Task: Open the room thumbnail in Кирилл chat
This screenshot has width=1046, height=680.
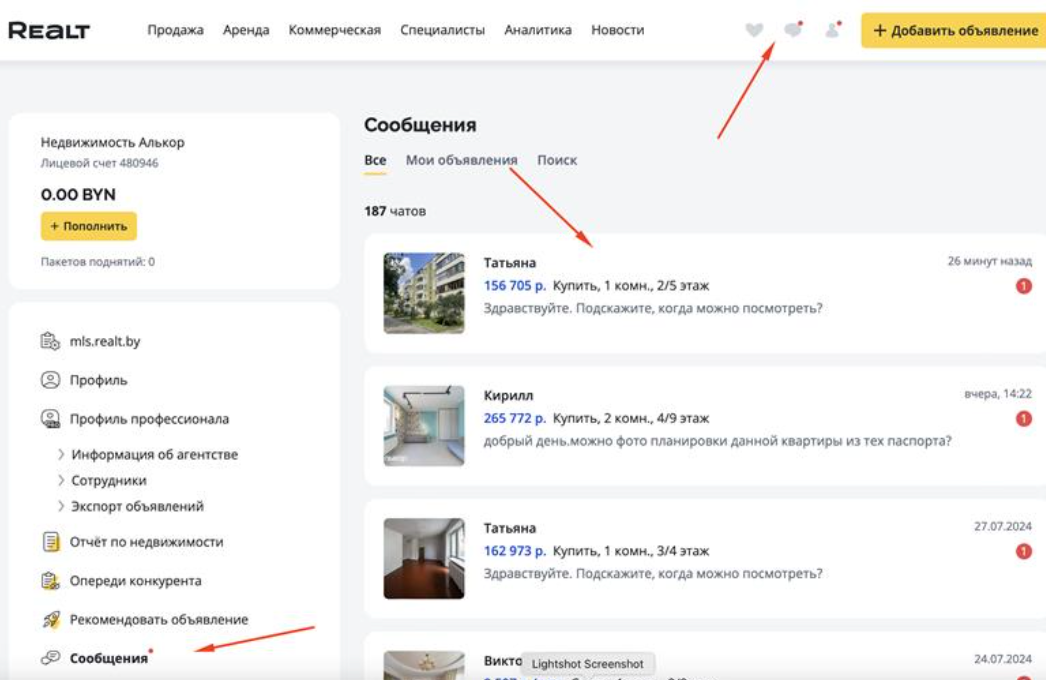Action: [x=424, y=426]
